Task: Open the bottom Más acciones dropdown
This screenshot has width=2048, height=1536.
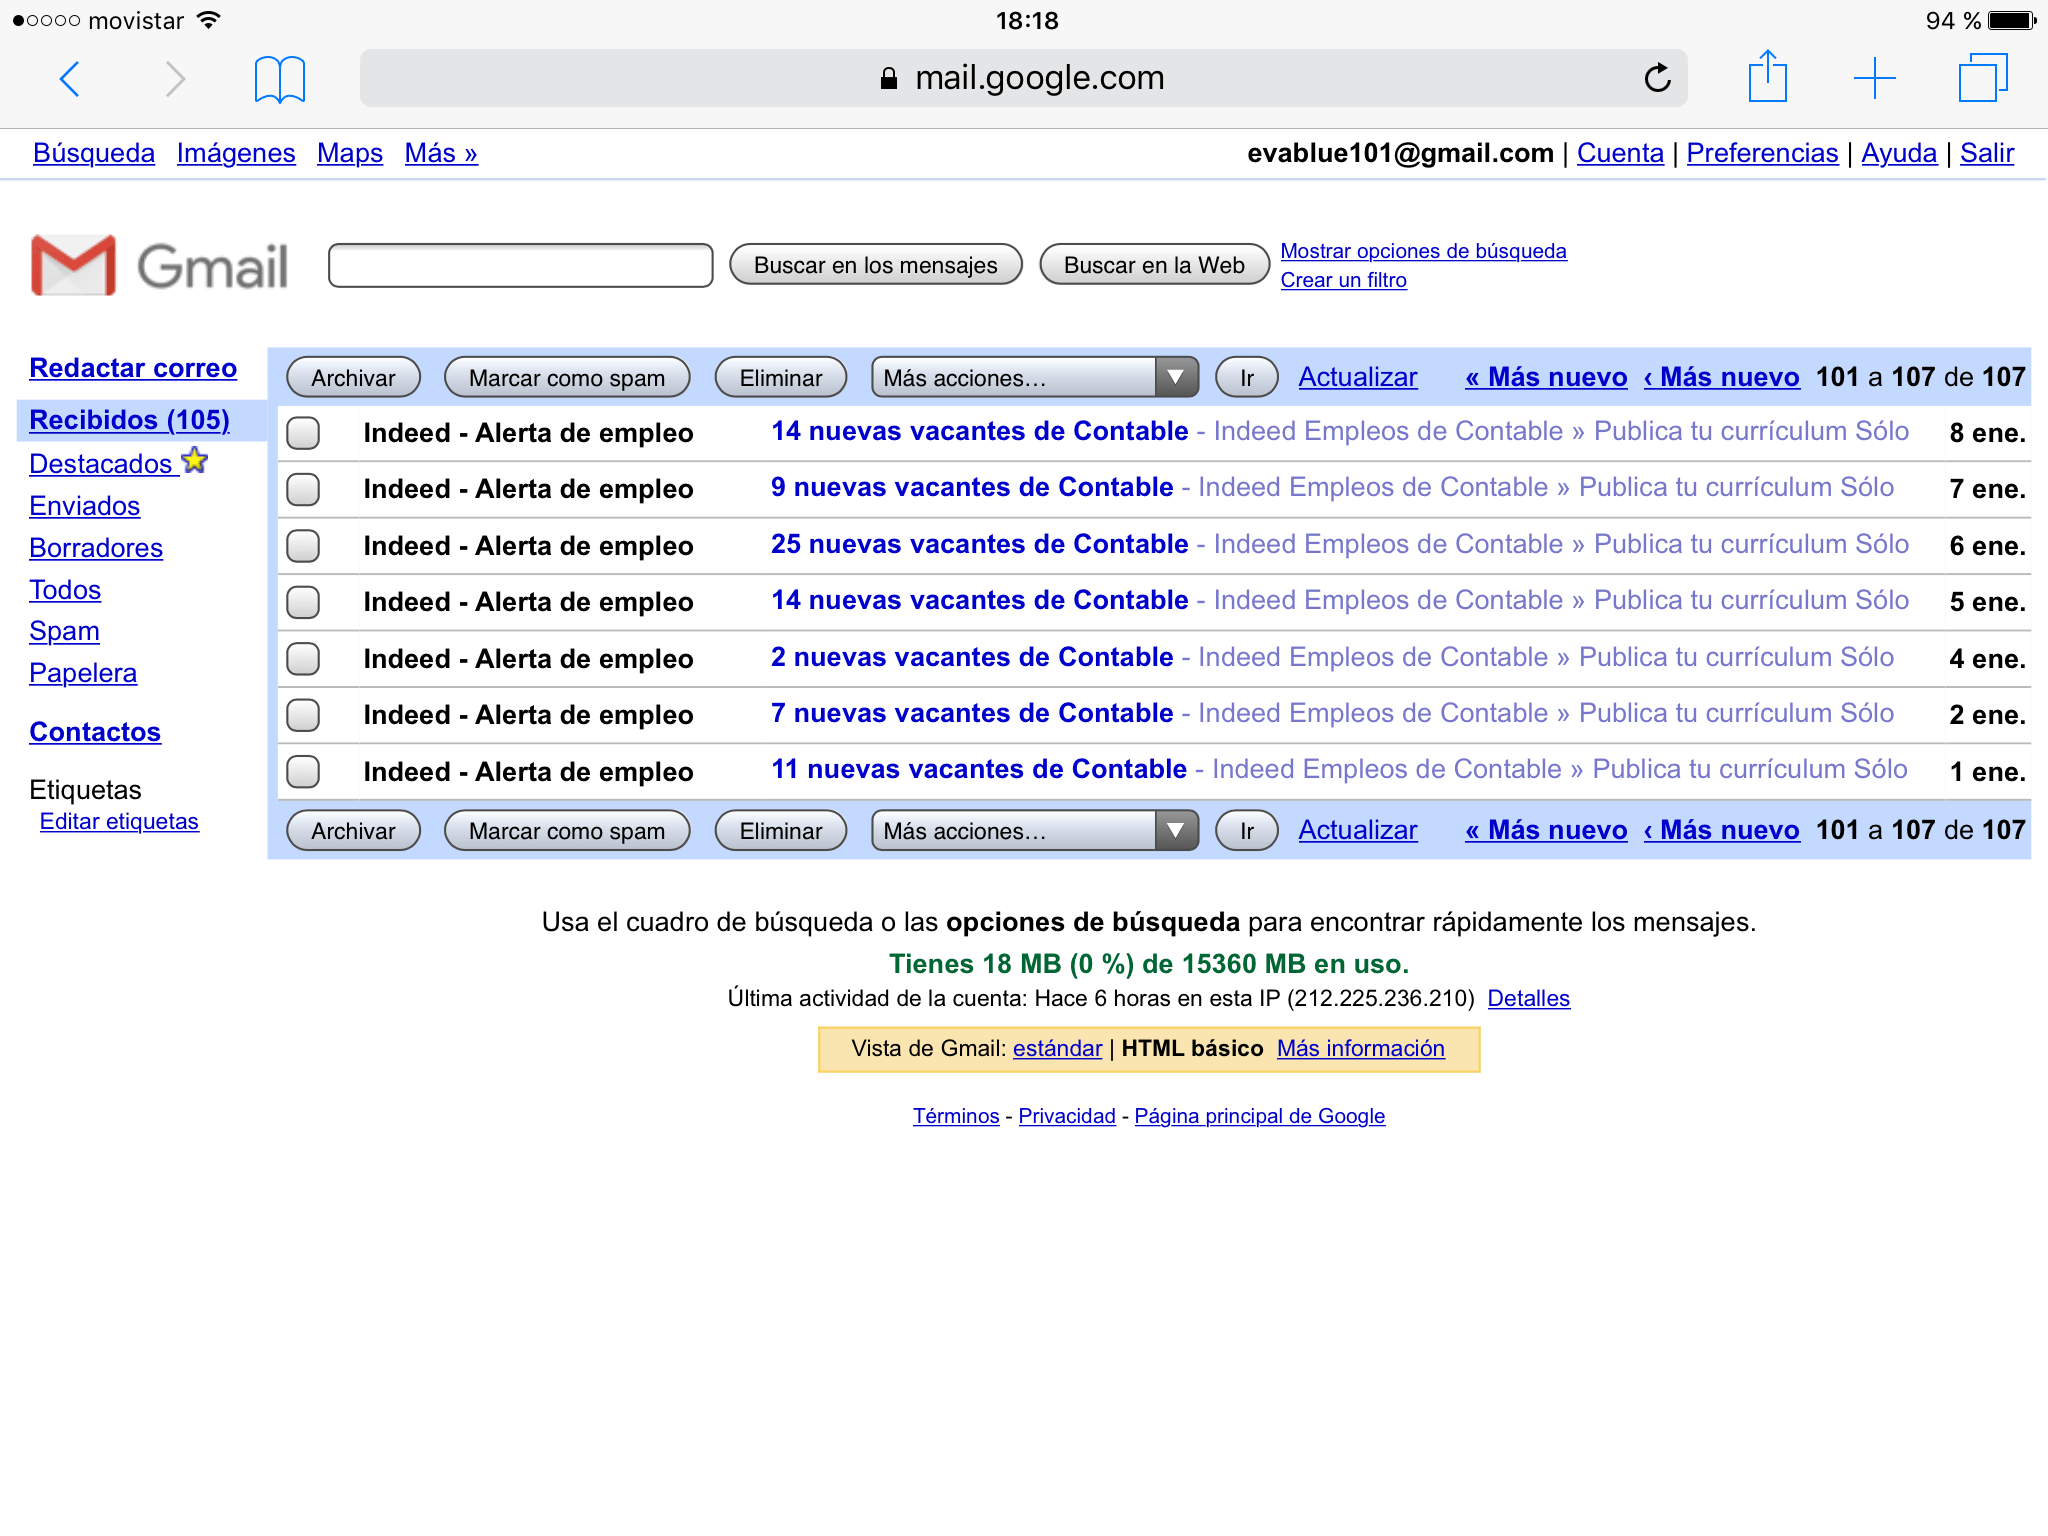Action: tap(1035, 831)
